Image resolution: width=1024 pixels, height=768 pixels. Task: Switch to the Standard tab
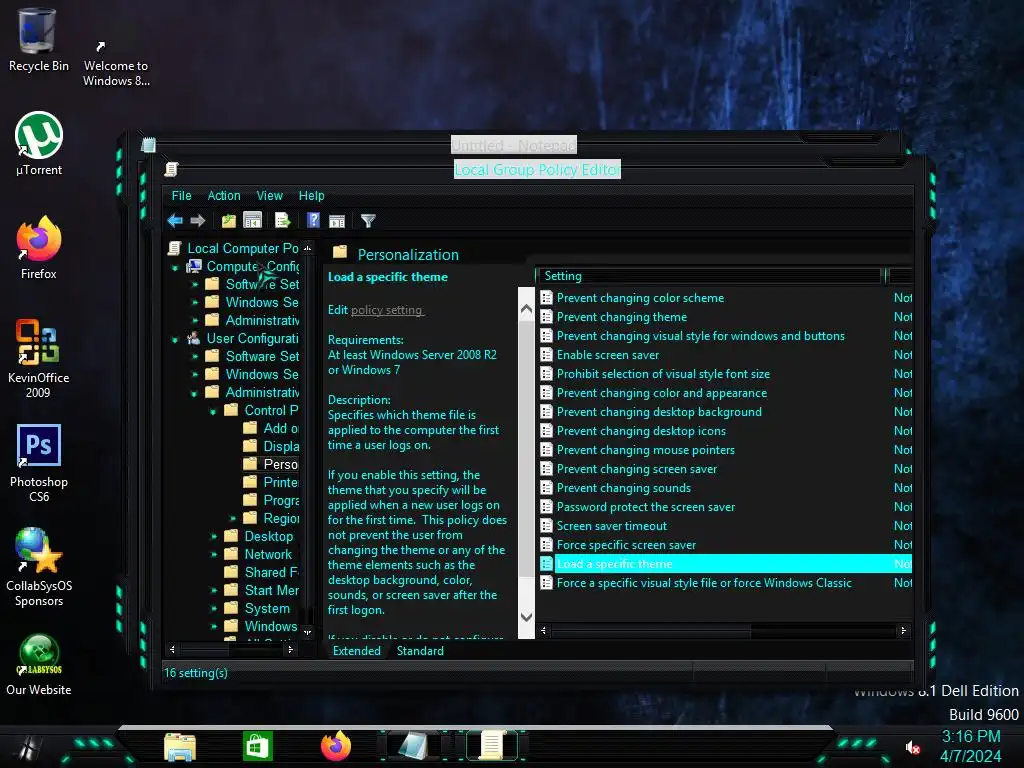tap(420, 650)
